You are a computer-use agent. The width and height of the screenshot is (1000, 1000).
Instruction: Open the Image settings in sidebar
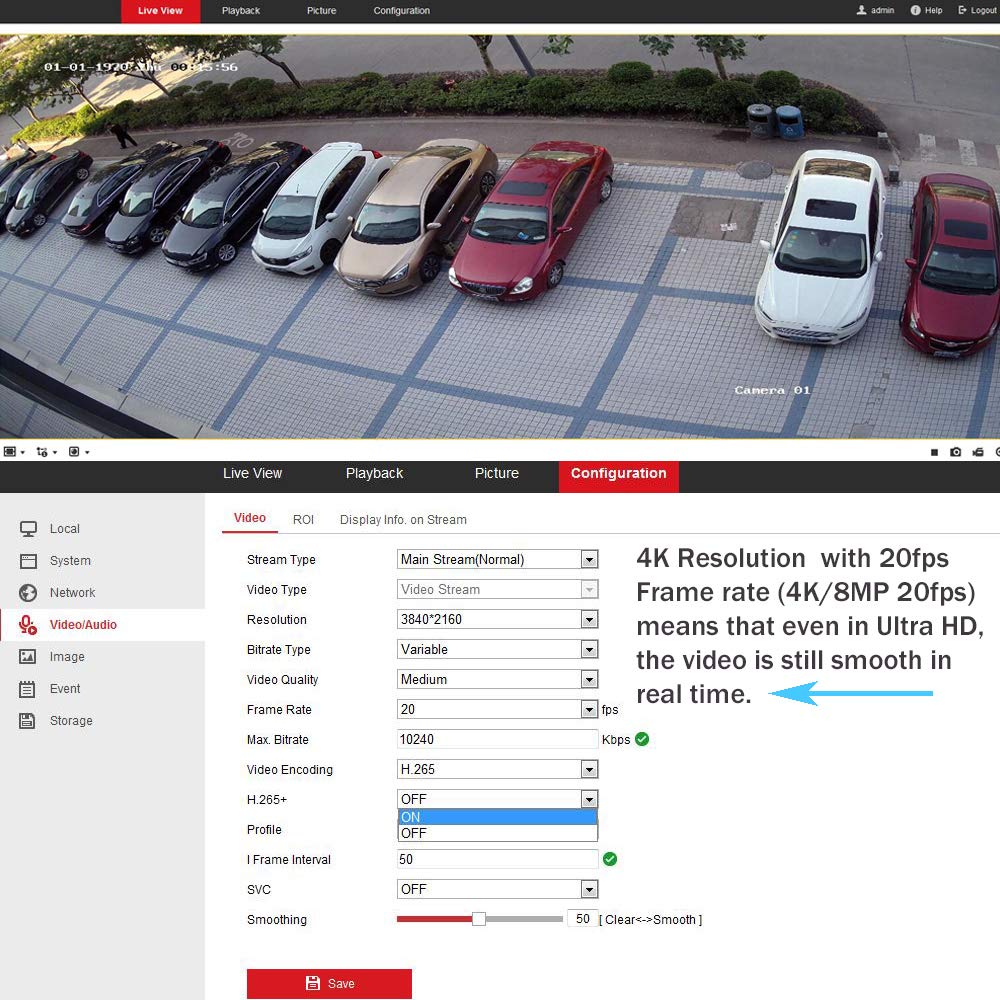tap(67, 657)
